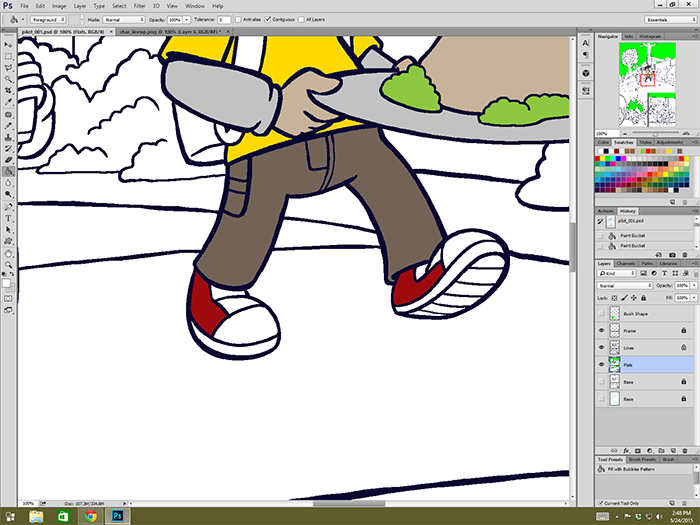Select the Zoom tool
700x525 pixels.
coord(8,265)
